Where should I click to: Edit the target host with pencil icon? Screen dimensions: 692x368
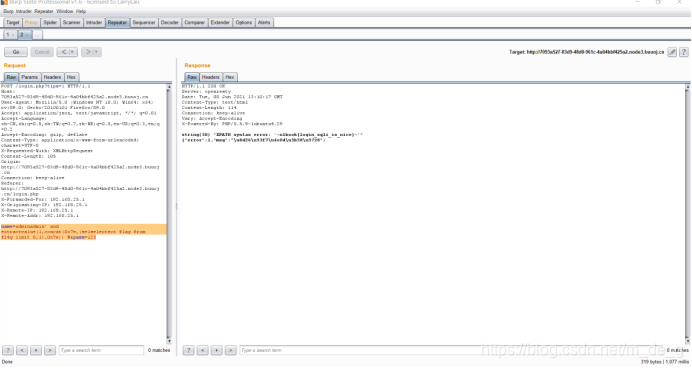click(x=672, y=52)
